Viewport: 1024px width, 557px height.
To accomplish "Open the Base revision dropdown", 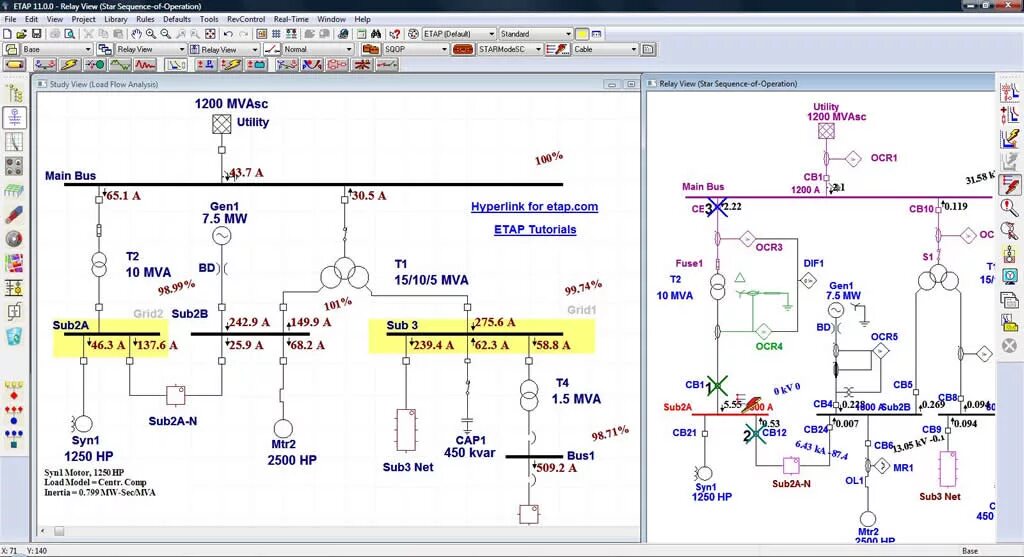I will point(57,49).
